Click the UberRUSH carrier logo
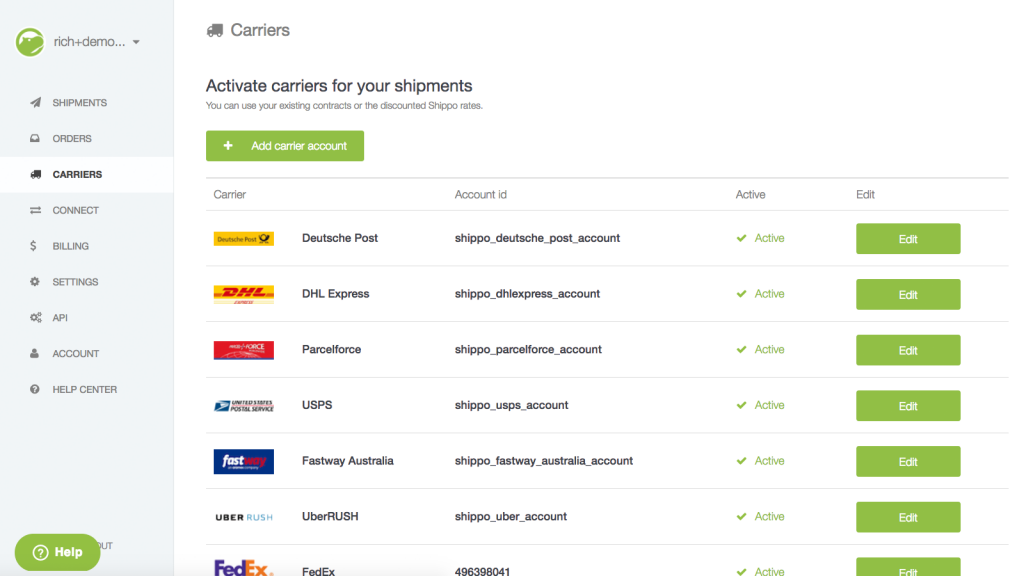Screen dimensions: 1024x576 pyautogui.click(x=243, y=517)
